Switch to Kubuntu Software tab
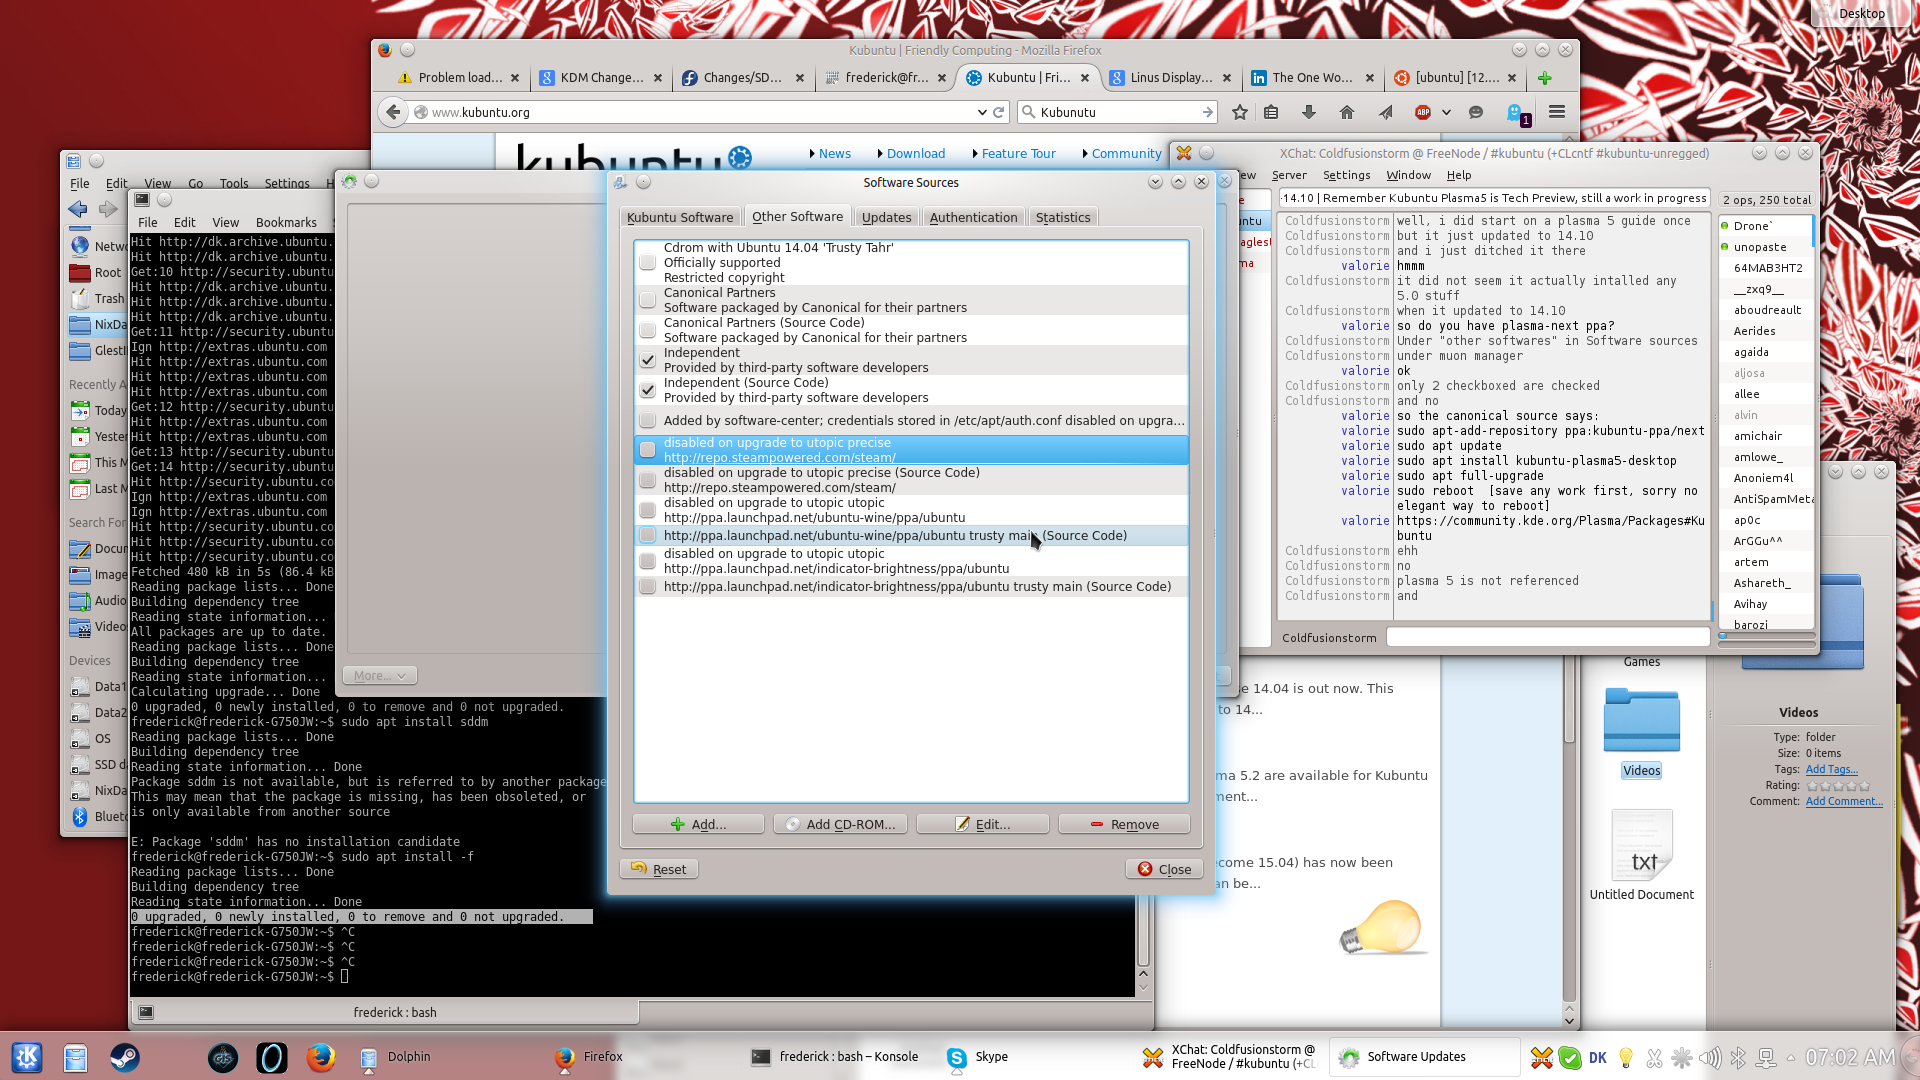1920x1080 pixels. tap(680, 217)
